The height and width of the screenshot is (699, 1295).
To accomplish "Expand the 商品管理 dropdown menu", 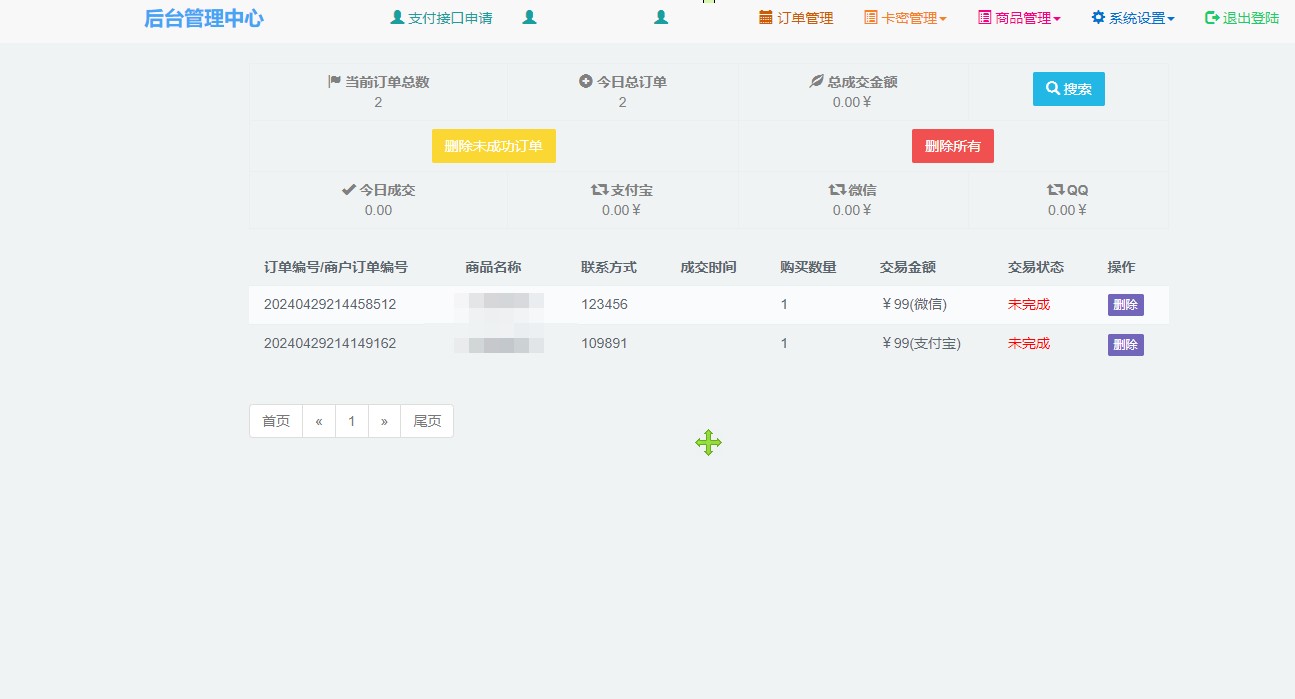I will click(1019, 18).
